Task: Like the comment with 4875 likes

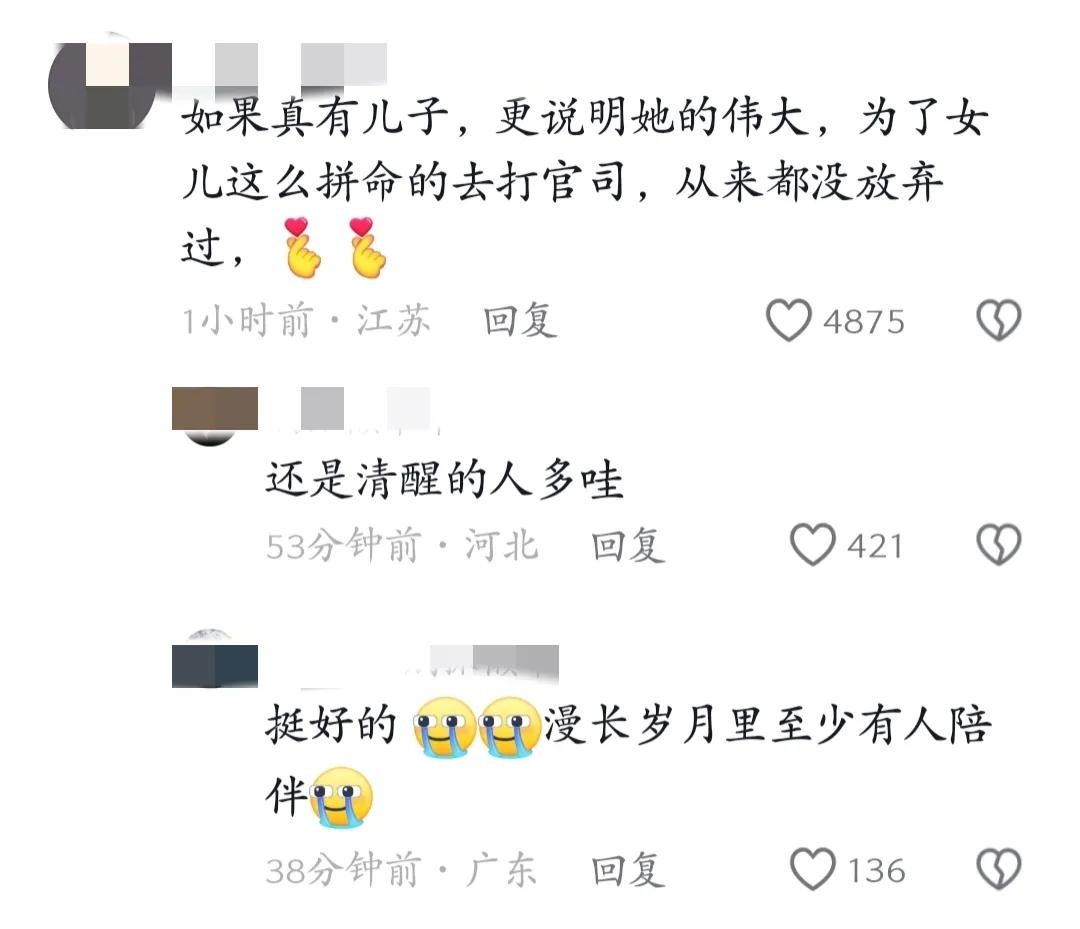Action: (789, 320)
